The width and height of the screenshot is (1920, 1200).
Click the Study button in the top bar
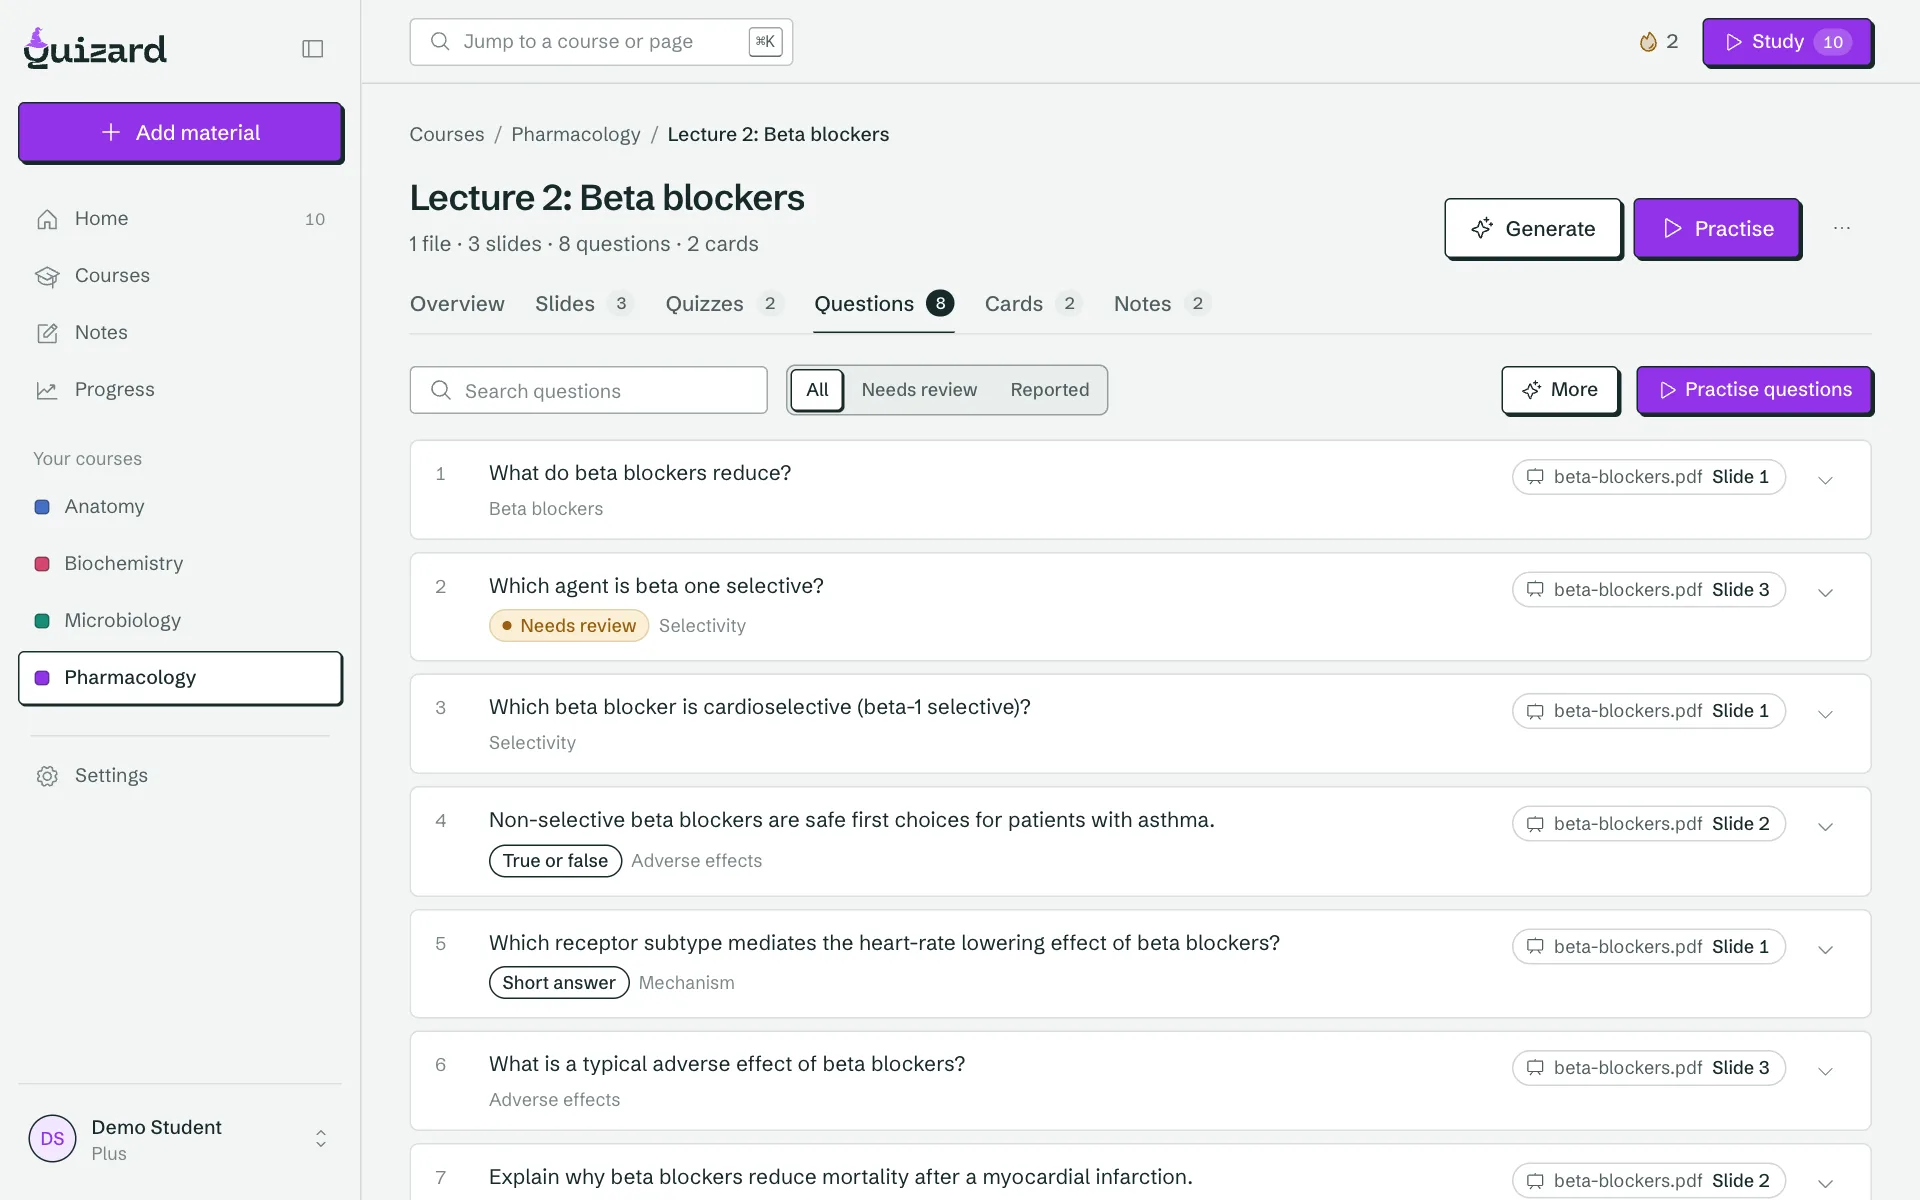1787,42
